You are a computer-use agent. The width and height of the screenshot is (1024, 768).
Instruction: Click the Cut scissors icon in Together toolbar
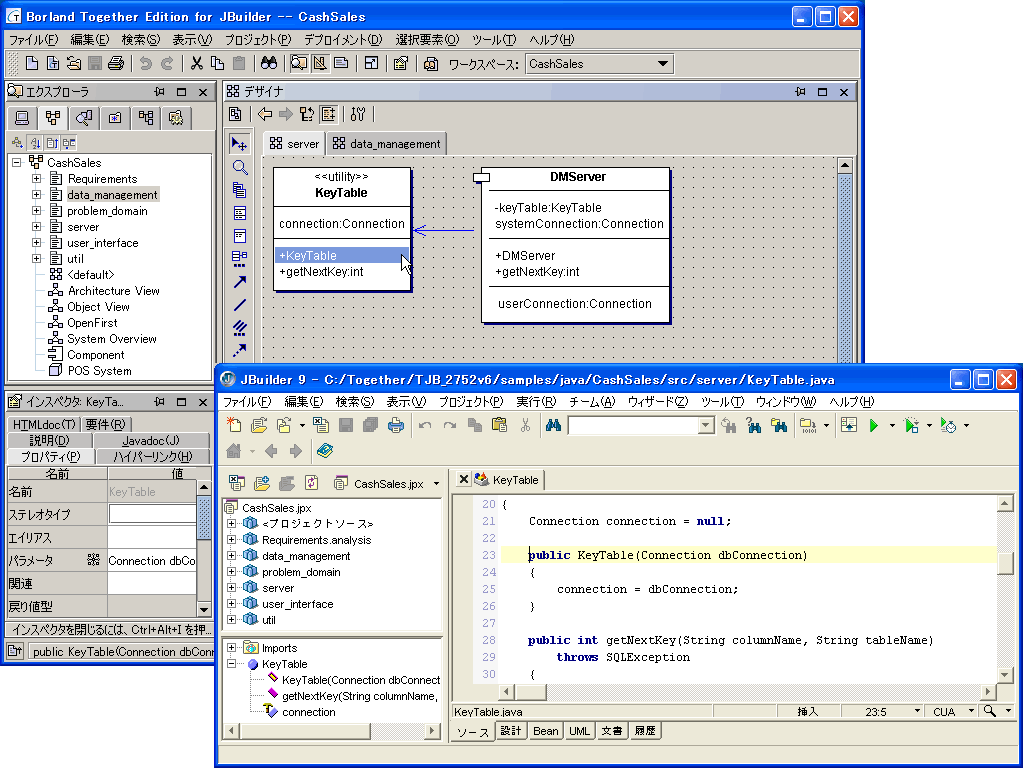pos(197,63)
